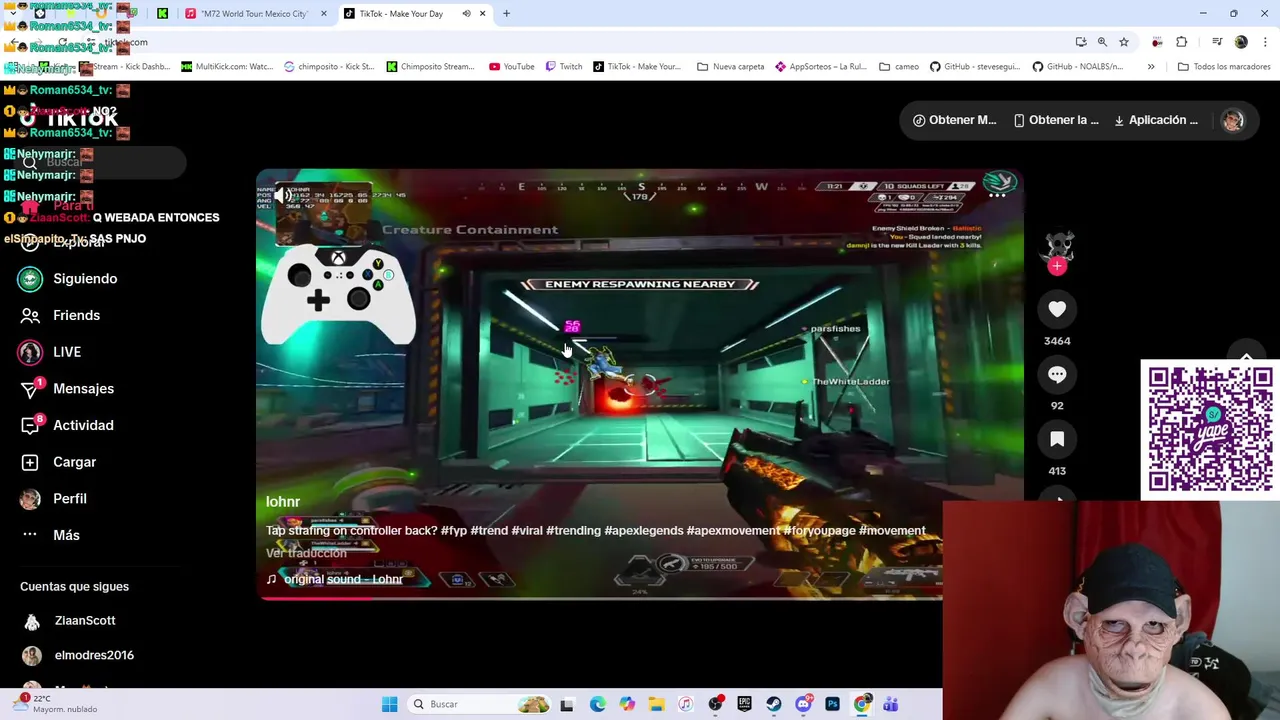1280x720 pixels.
Task: Click the Obtener la... button
Action: pos(1056,120)
